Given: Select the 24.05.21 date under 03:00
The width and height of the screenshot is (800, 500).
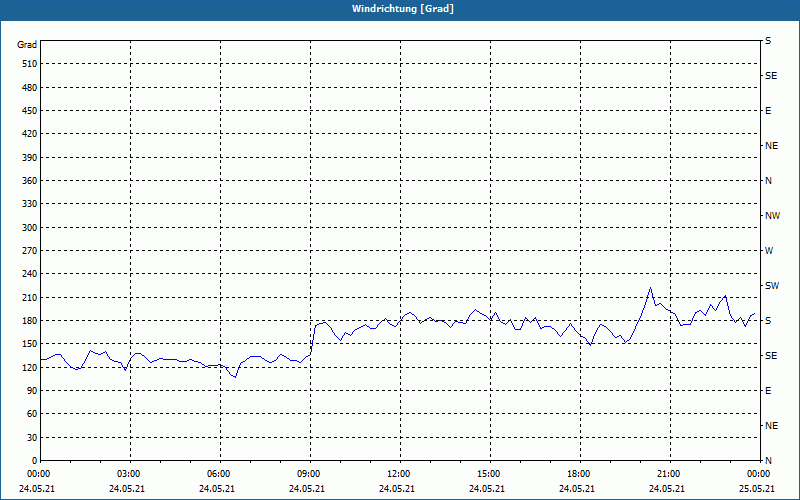Looking at the screenshot, I should (127, 489).
